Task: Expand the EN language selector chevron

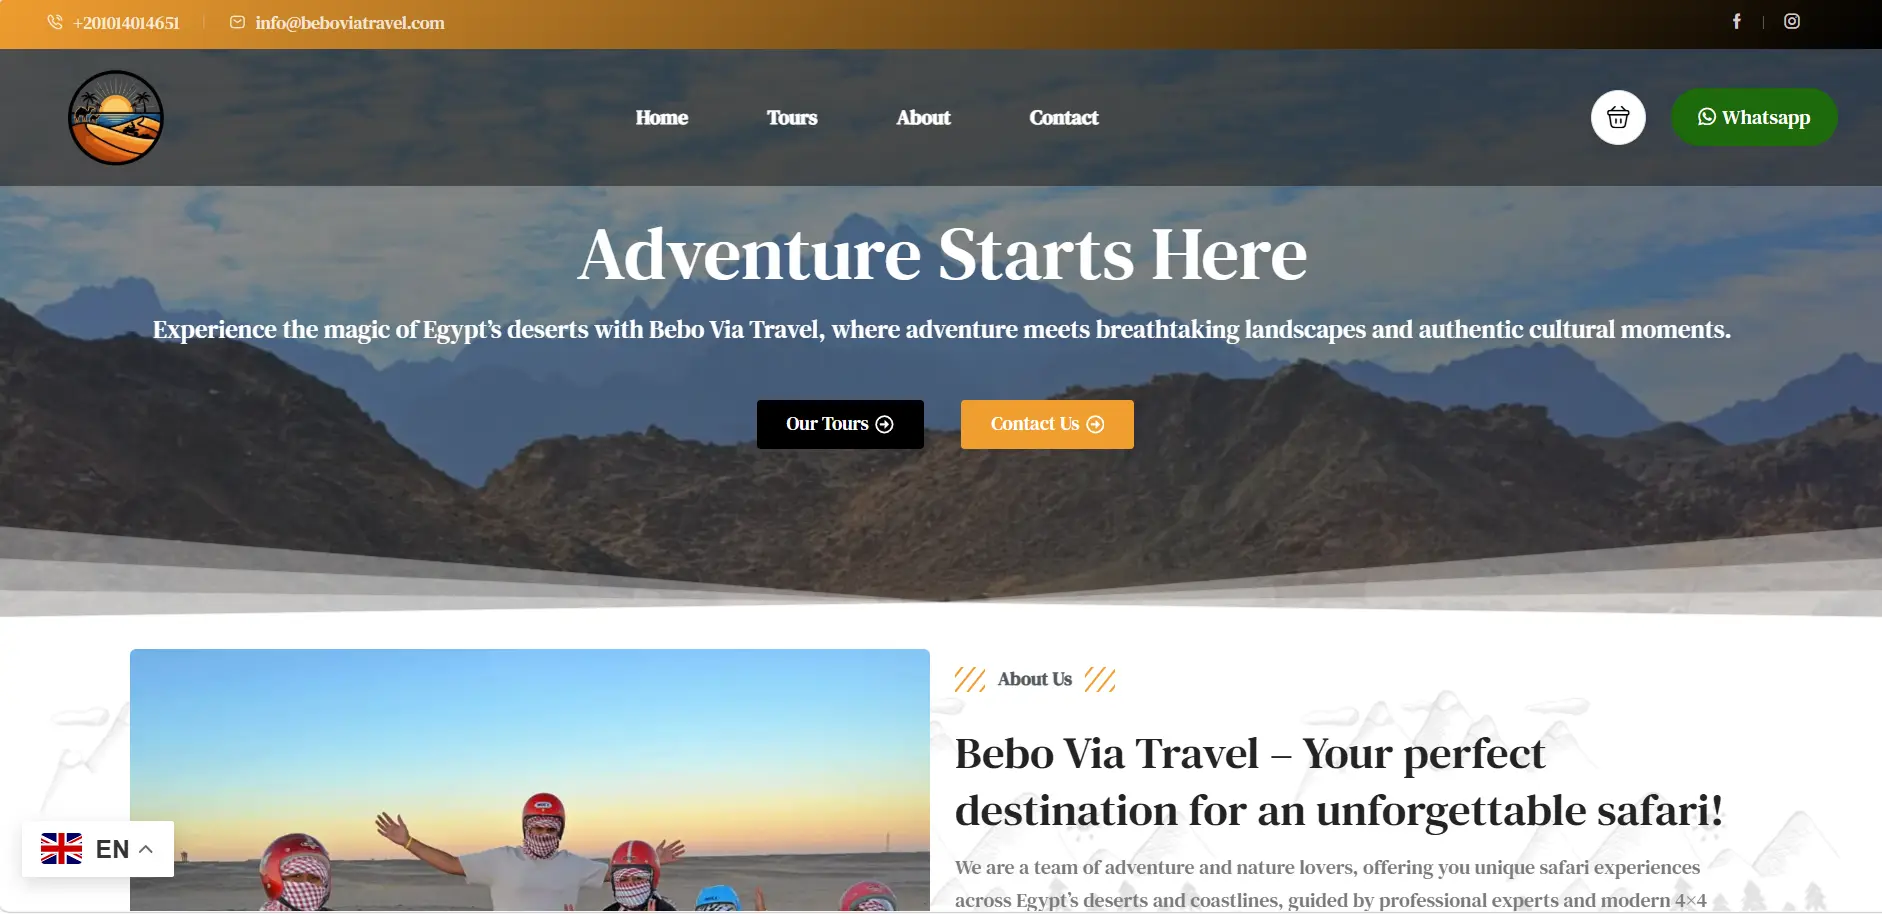Action: pyautogui.click(x=146, y=849)
